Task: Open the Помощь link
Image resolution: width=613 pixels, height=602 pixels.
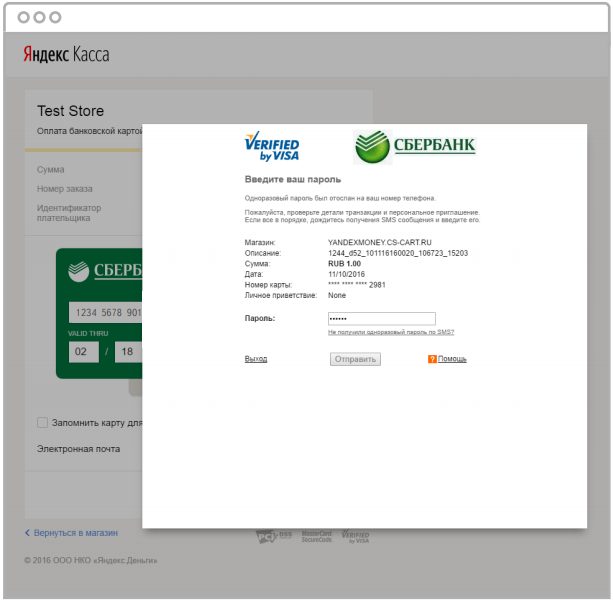Action: click(452, 358)
